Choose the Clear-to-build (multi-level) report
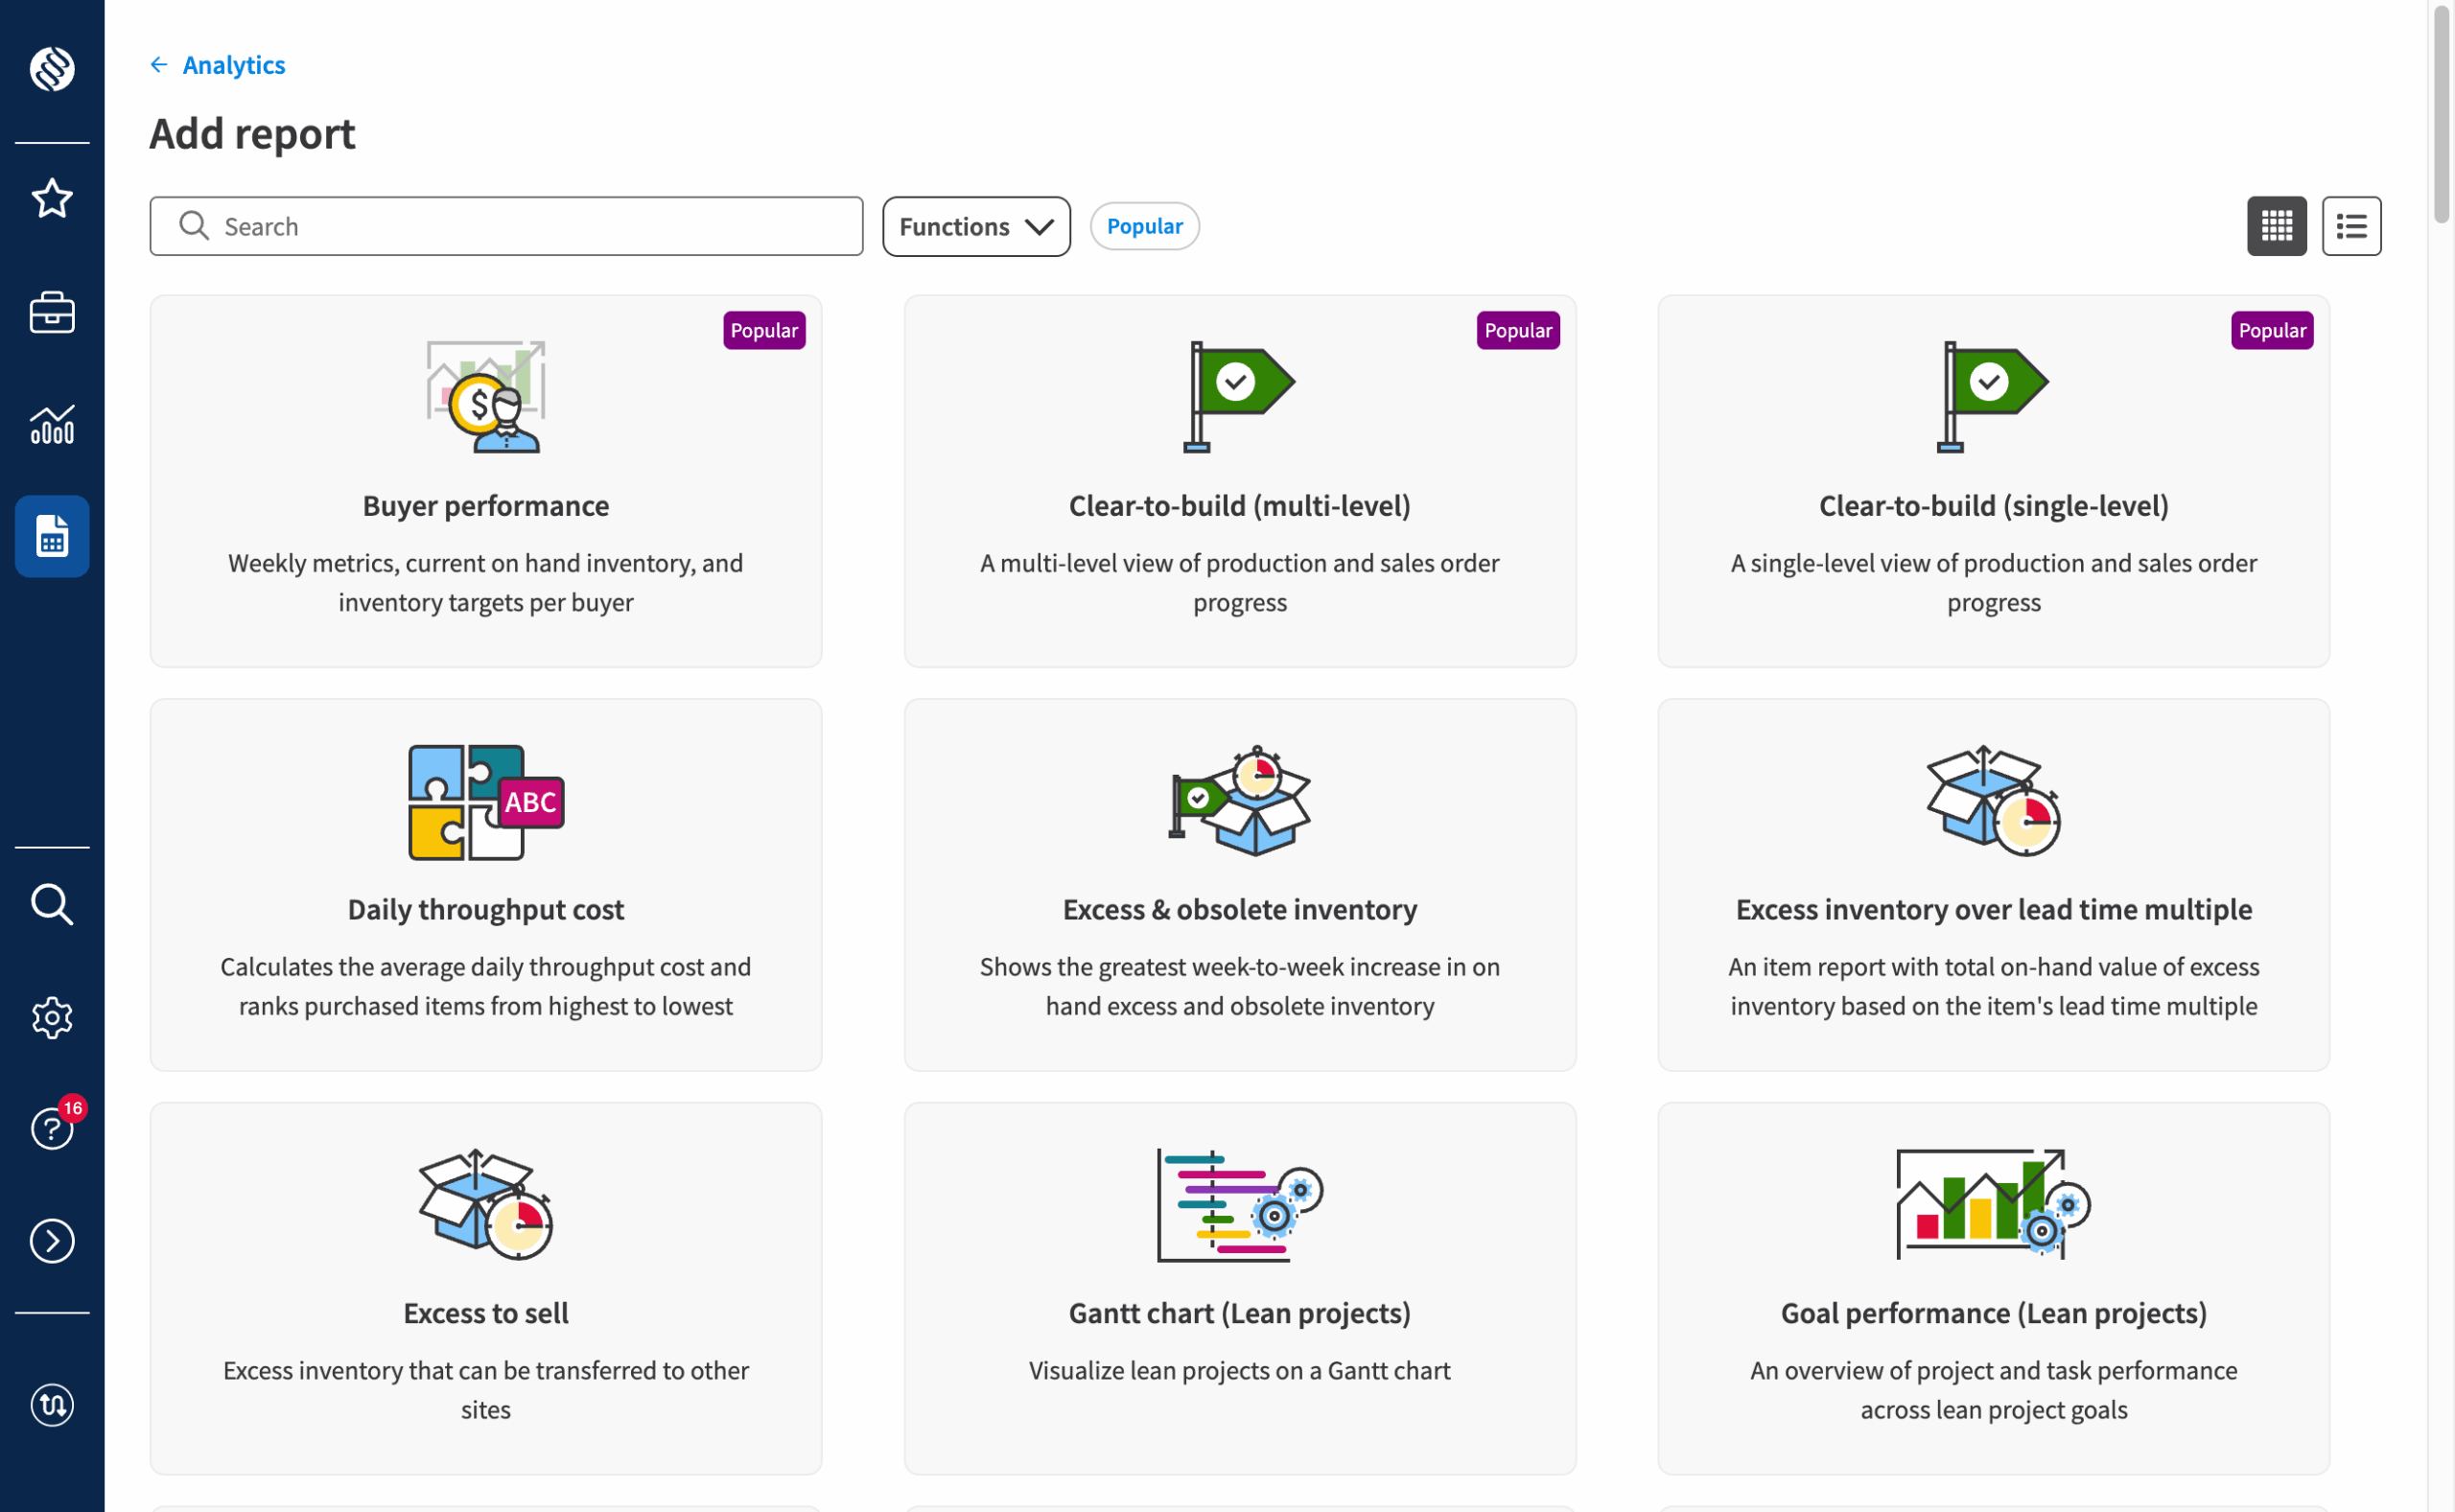 click(x=1240, y=481)
